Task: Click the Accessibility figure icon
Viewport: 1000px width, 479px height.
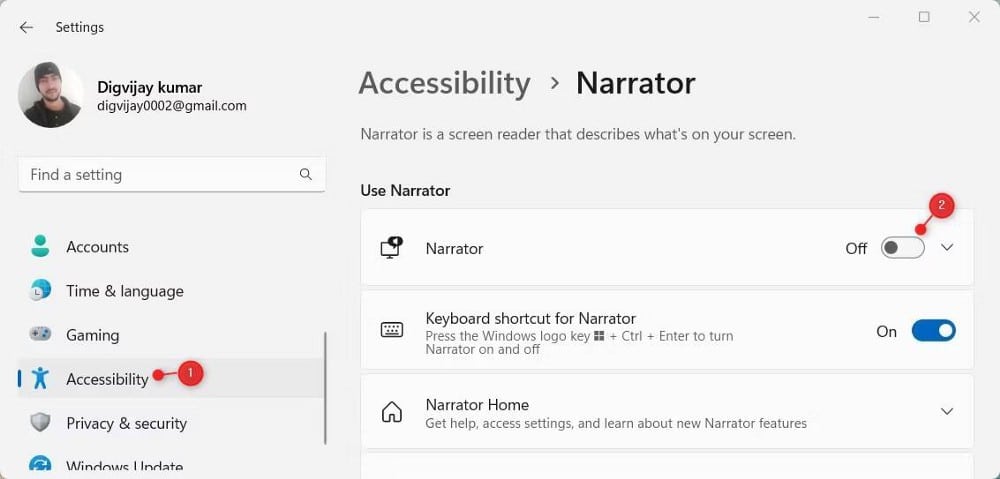Action: pyautogui.click(x=40, y=378)
